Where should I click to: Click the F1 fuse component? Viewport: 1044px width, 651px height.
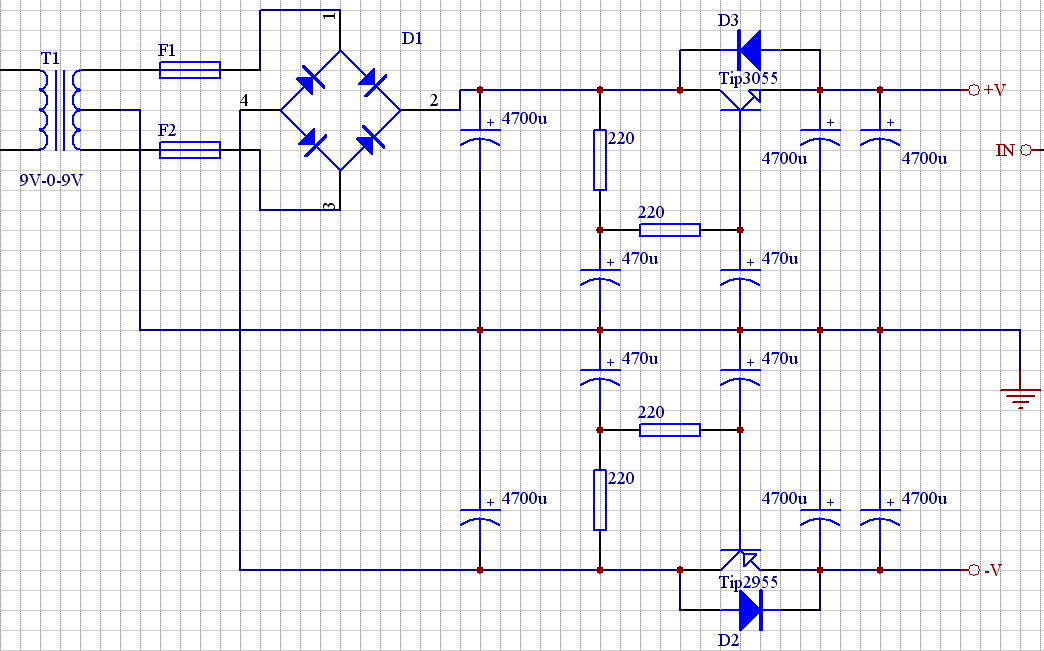190,70
